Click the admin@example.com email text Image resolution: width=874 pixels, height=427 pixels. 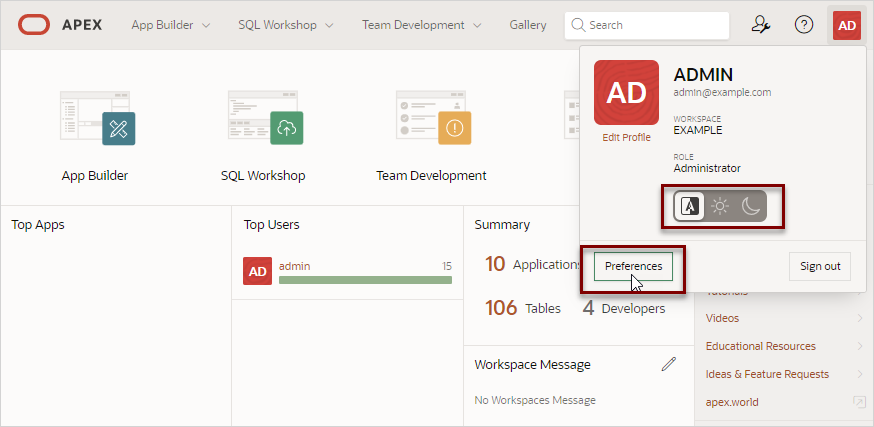click(x=722, y=93)
